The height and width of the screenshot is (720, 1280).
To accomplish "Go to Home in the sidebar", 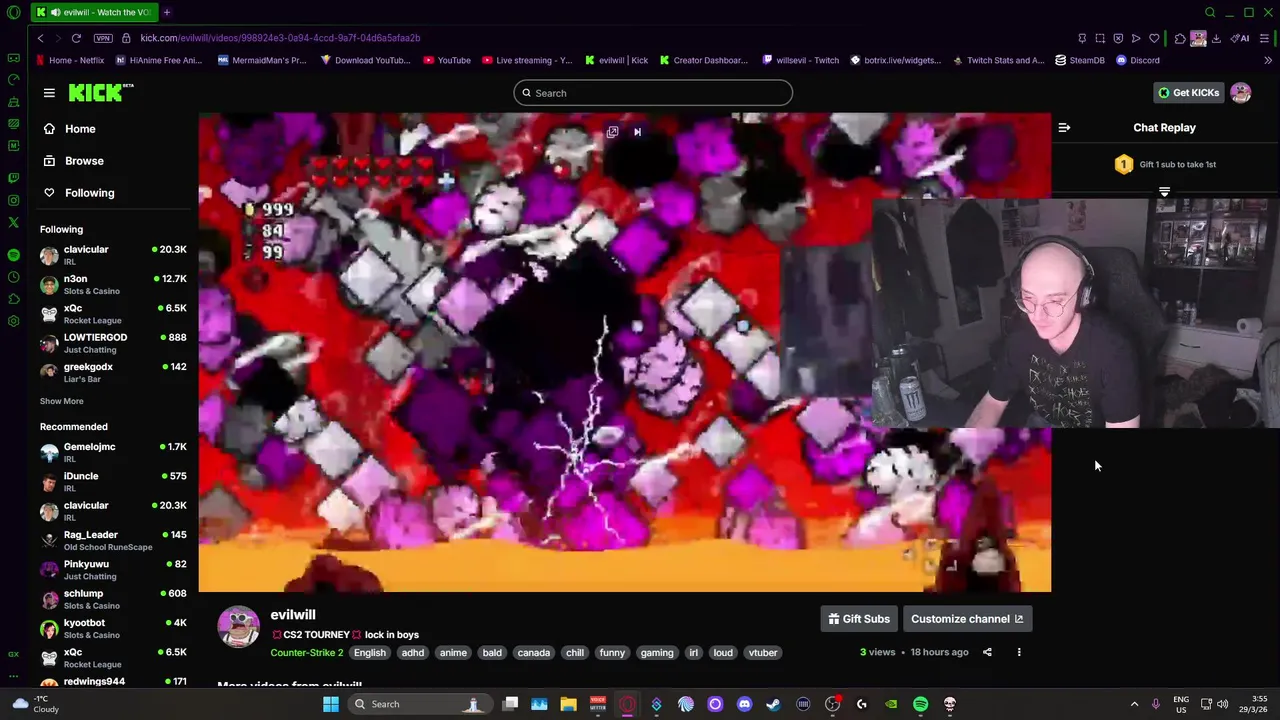I will click(x=80, y=129).
